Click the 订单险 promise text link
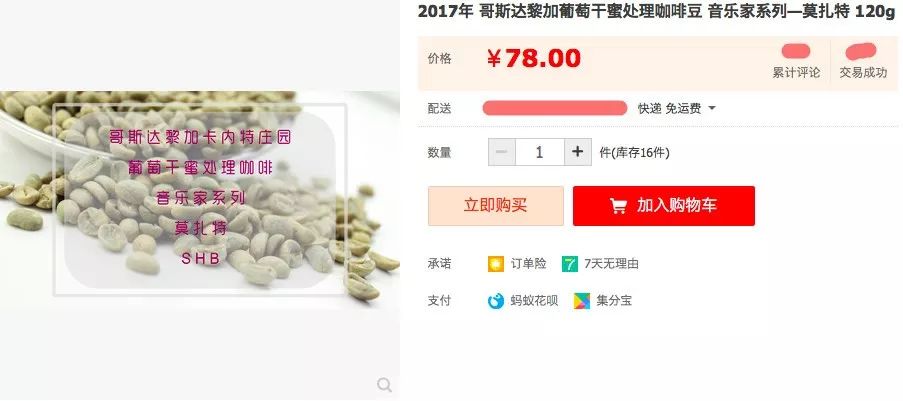Image resolution: width=903 pixels, height=401 pixels. coord(528,264)
